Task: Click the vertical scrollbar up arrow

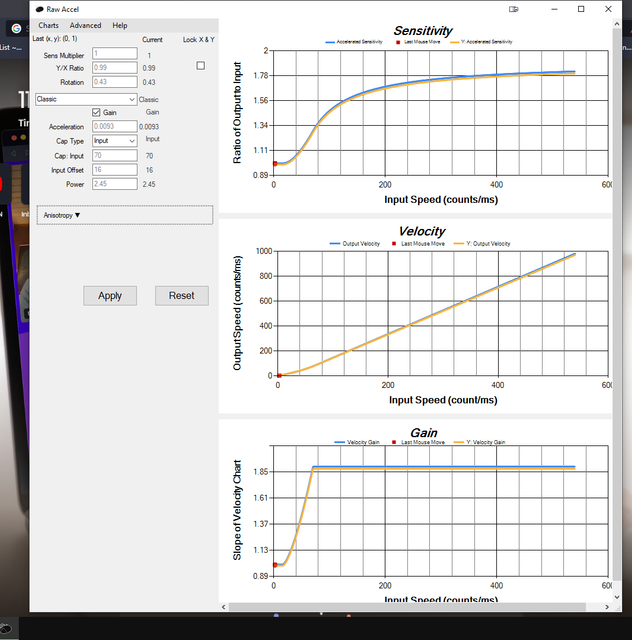Action: (x=616, y=24)
